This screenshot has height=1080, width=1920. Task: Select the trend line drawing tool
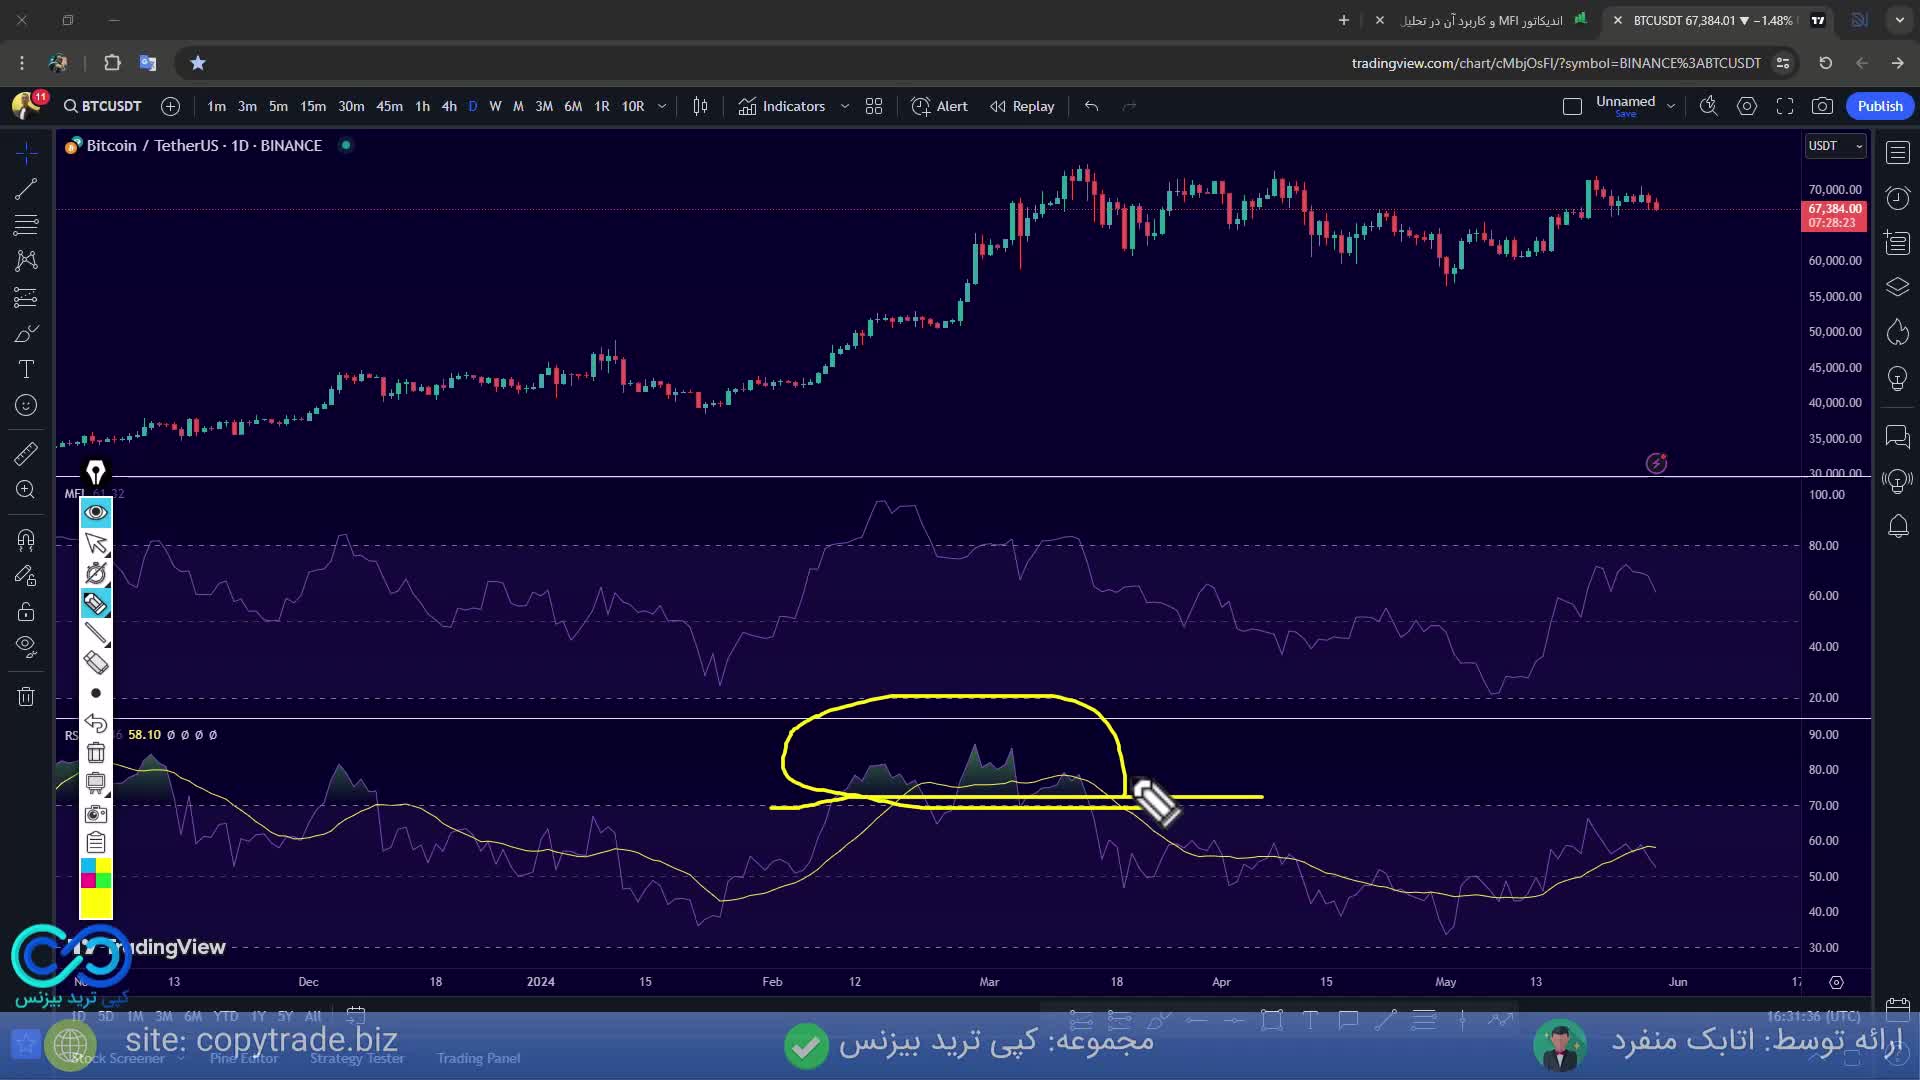[26, 188]
